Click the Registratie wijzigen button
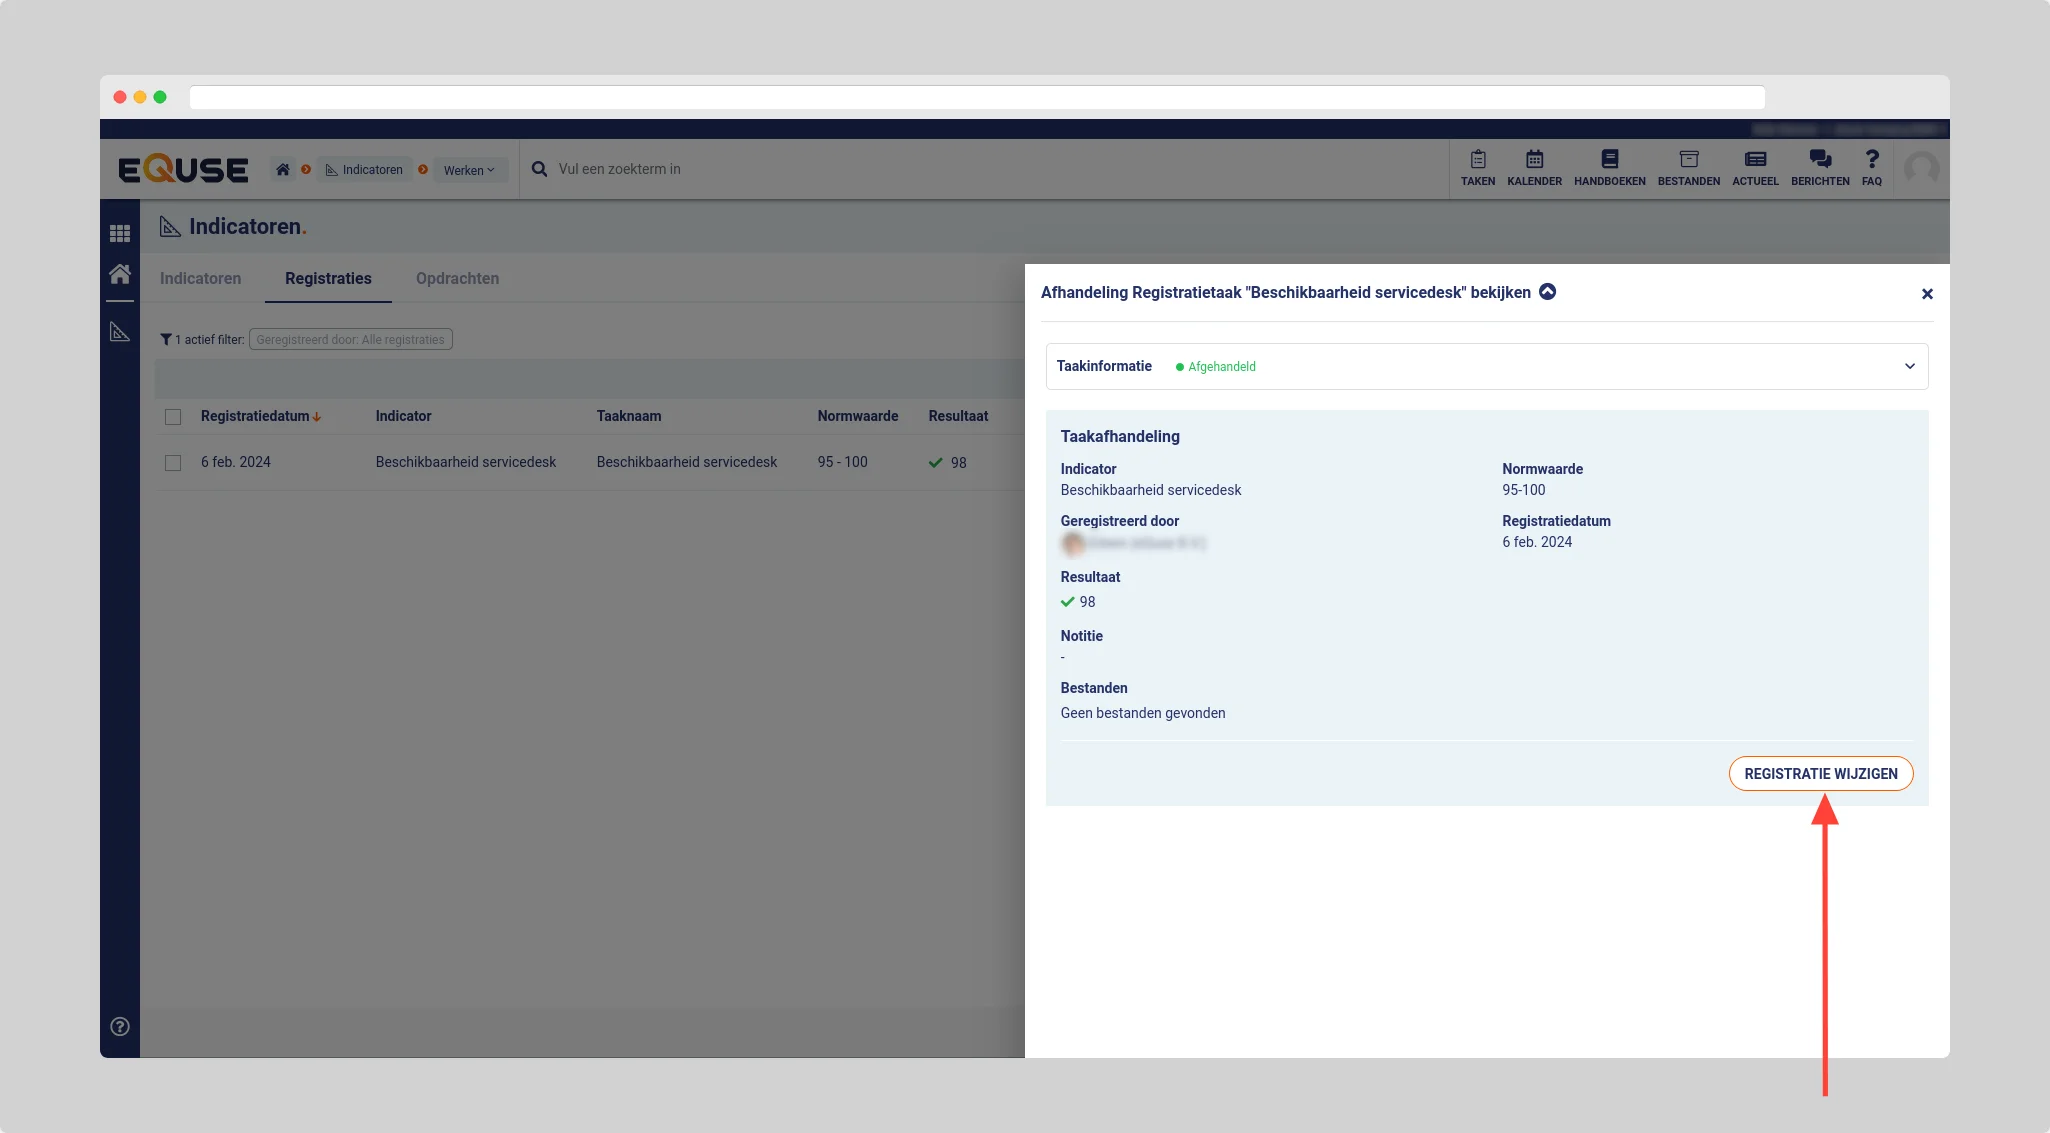2050x1133 pixels. tap(1820, 774)
